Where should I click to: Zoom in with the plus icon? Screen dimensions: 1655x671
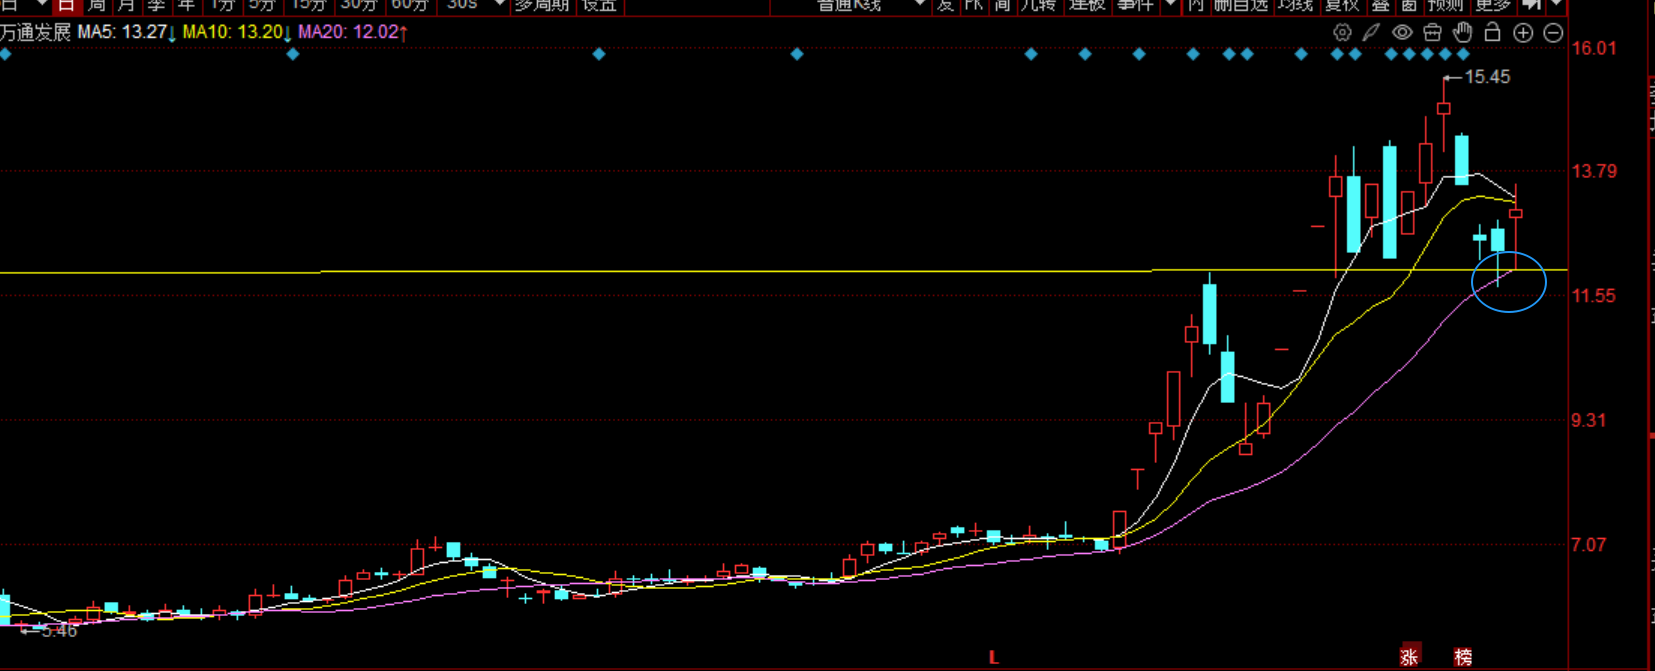1523,33
